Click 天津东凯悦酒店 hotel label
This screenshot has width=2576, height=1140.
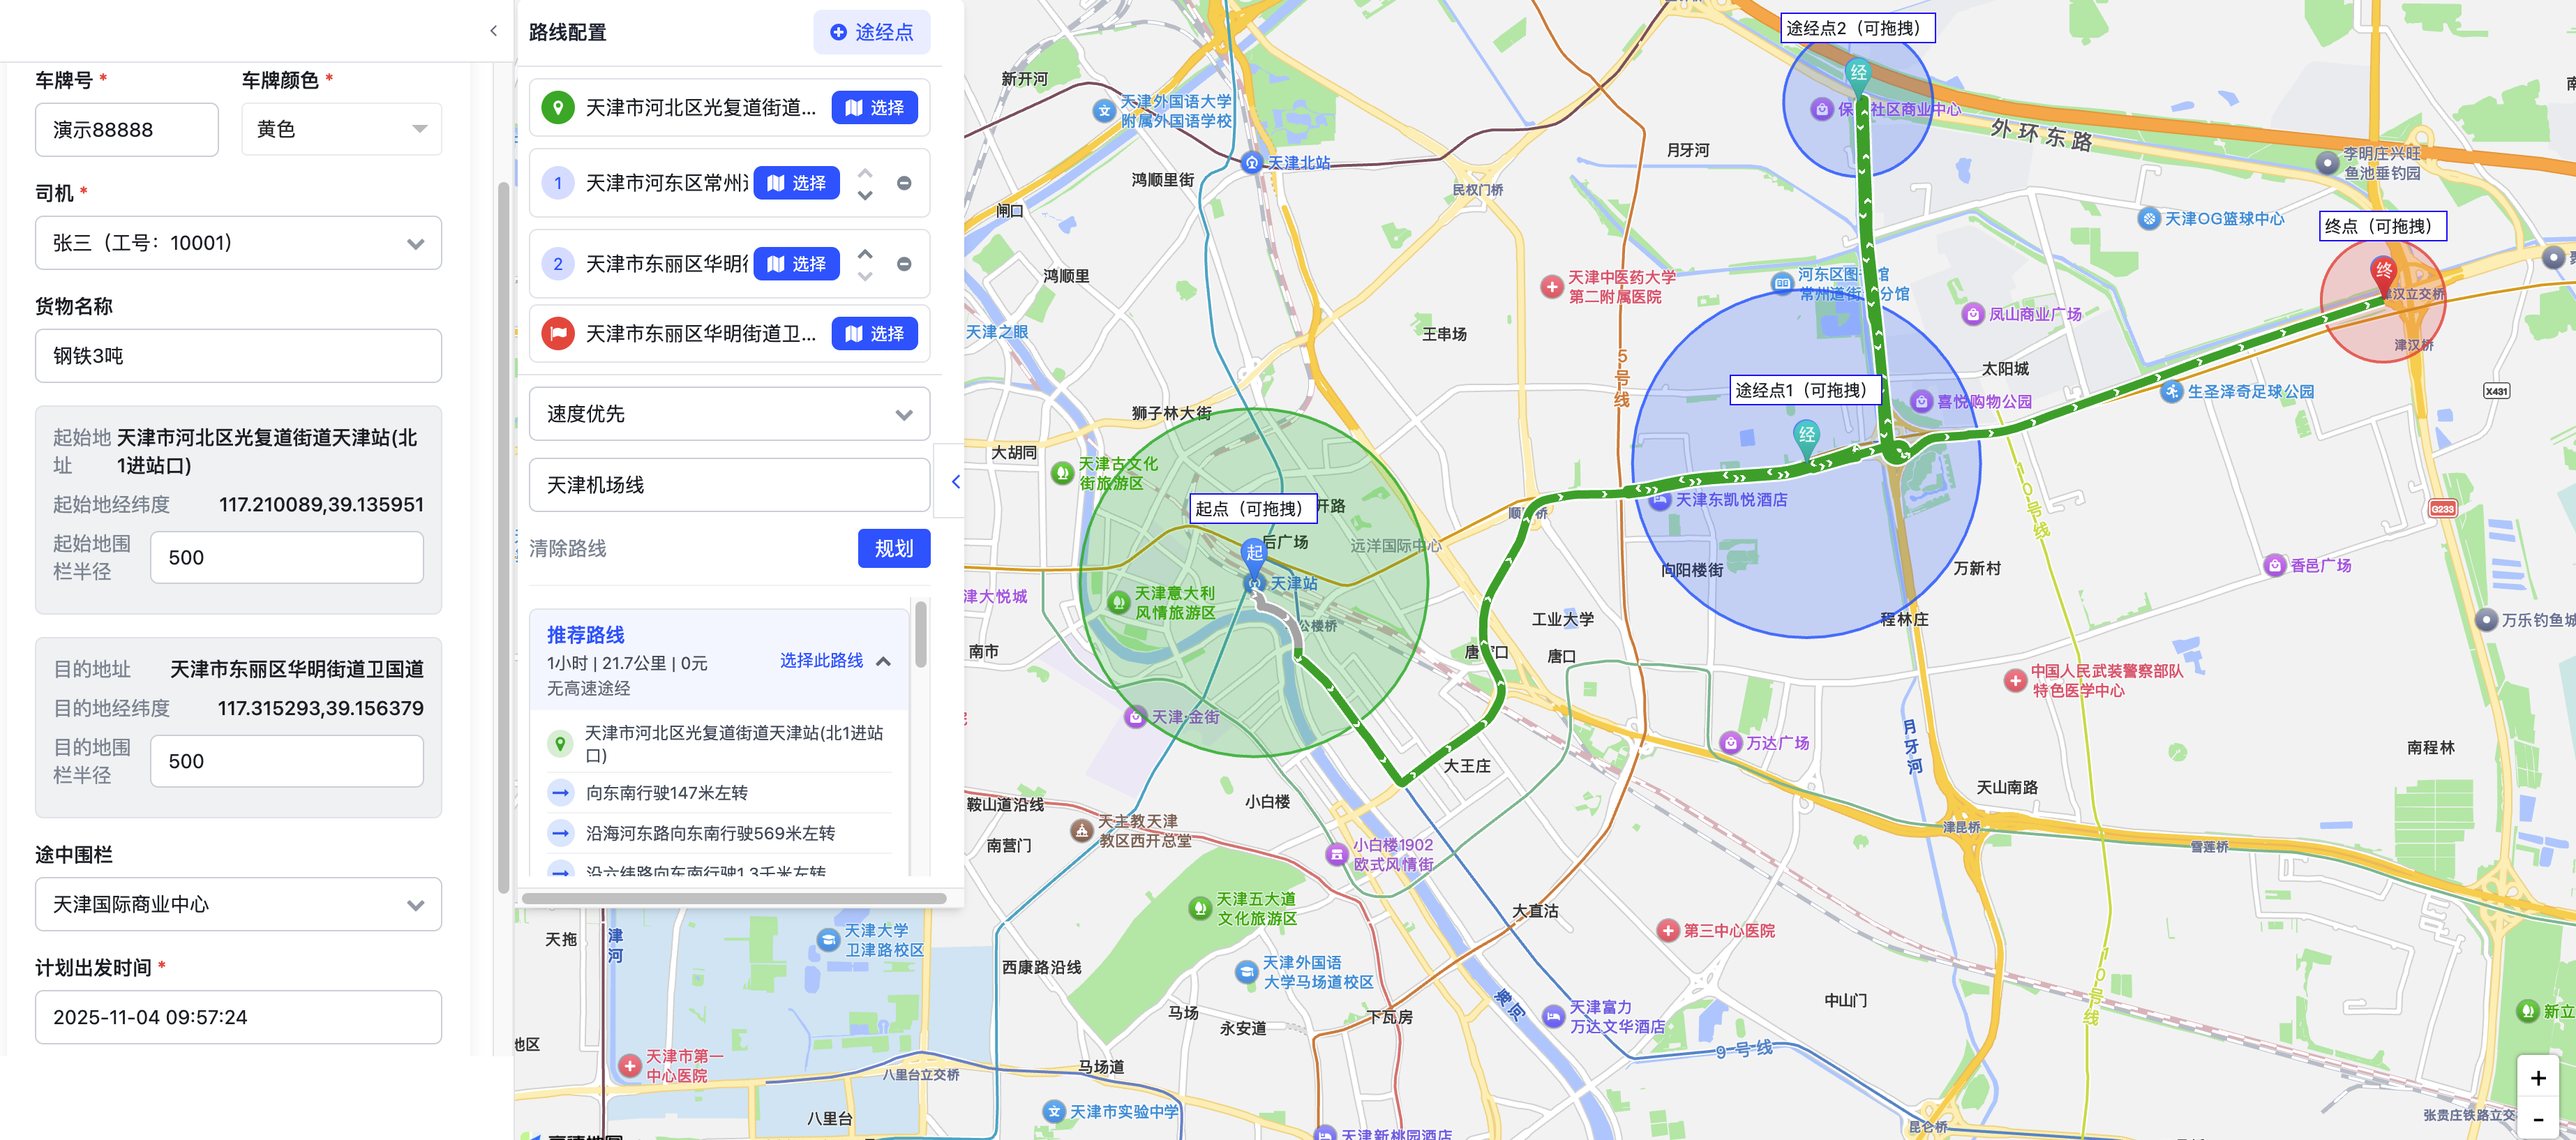point(1731,499)
